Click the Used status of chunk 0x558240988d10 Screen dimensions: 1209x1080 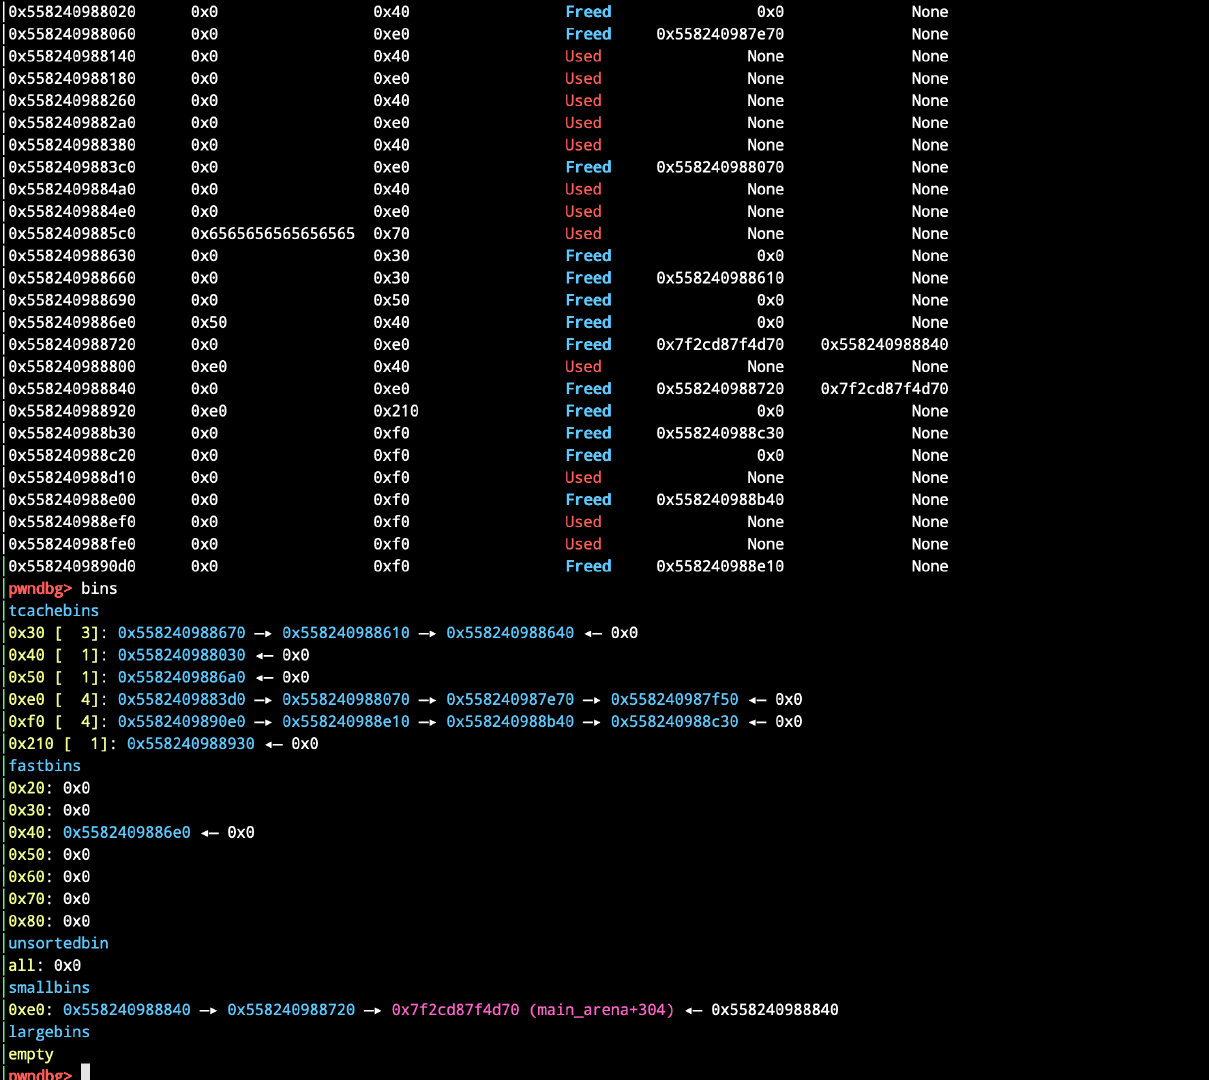pos(583,478)
